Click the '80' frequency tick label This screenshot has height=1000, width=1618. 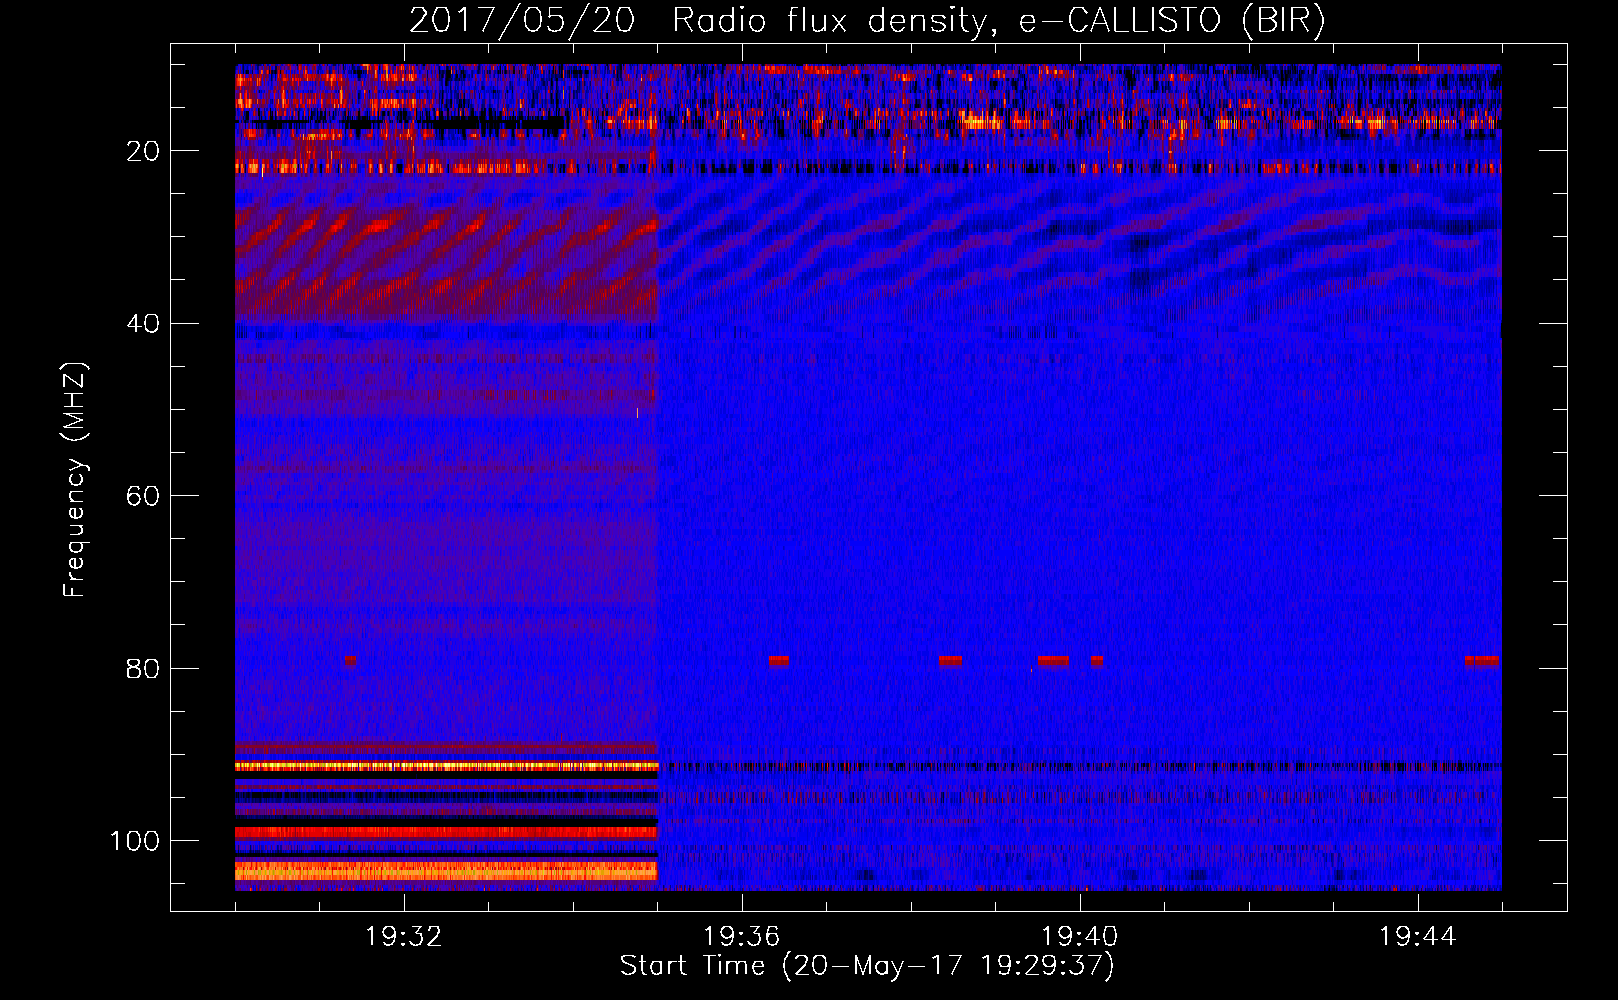(144, 668)
